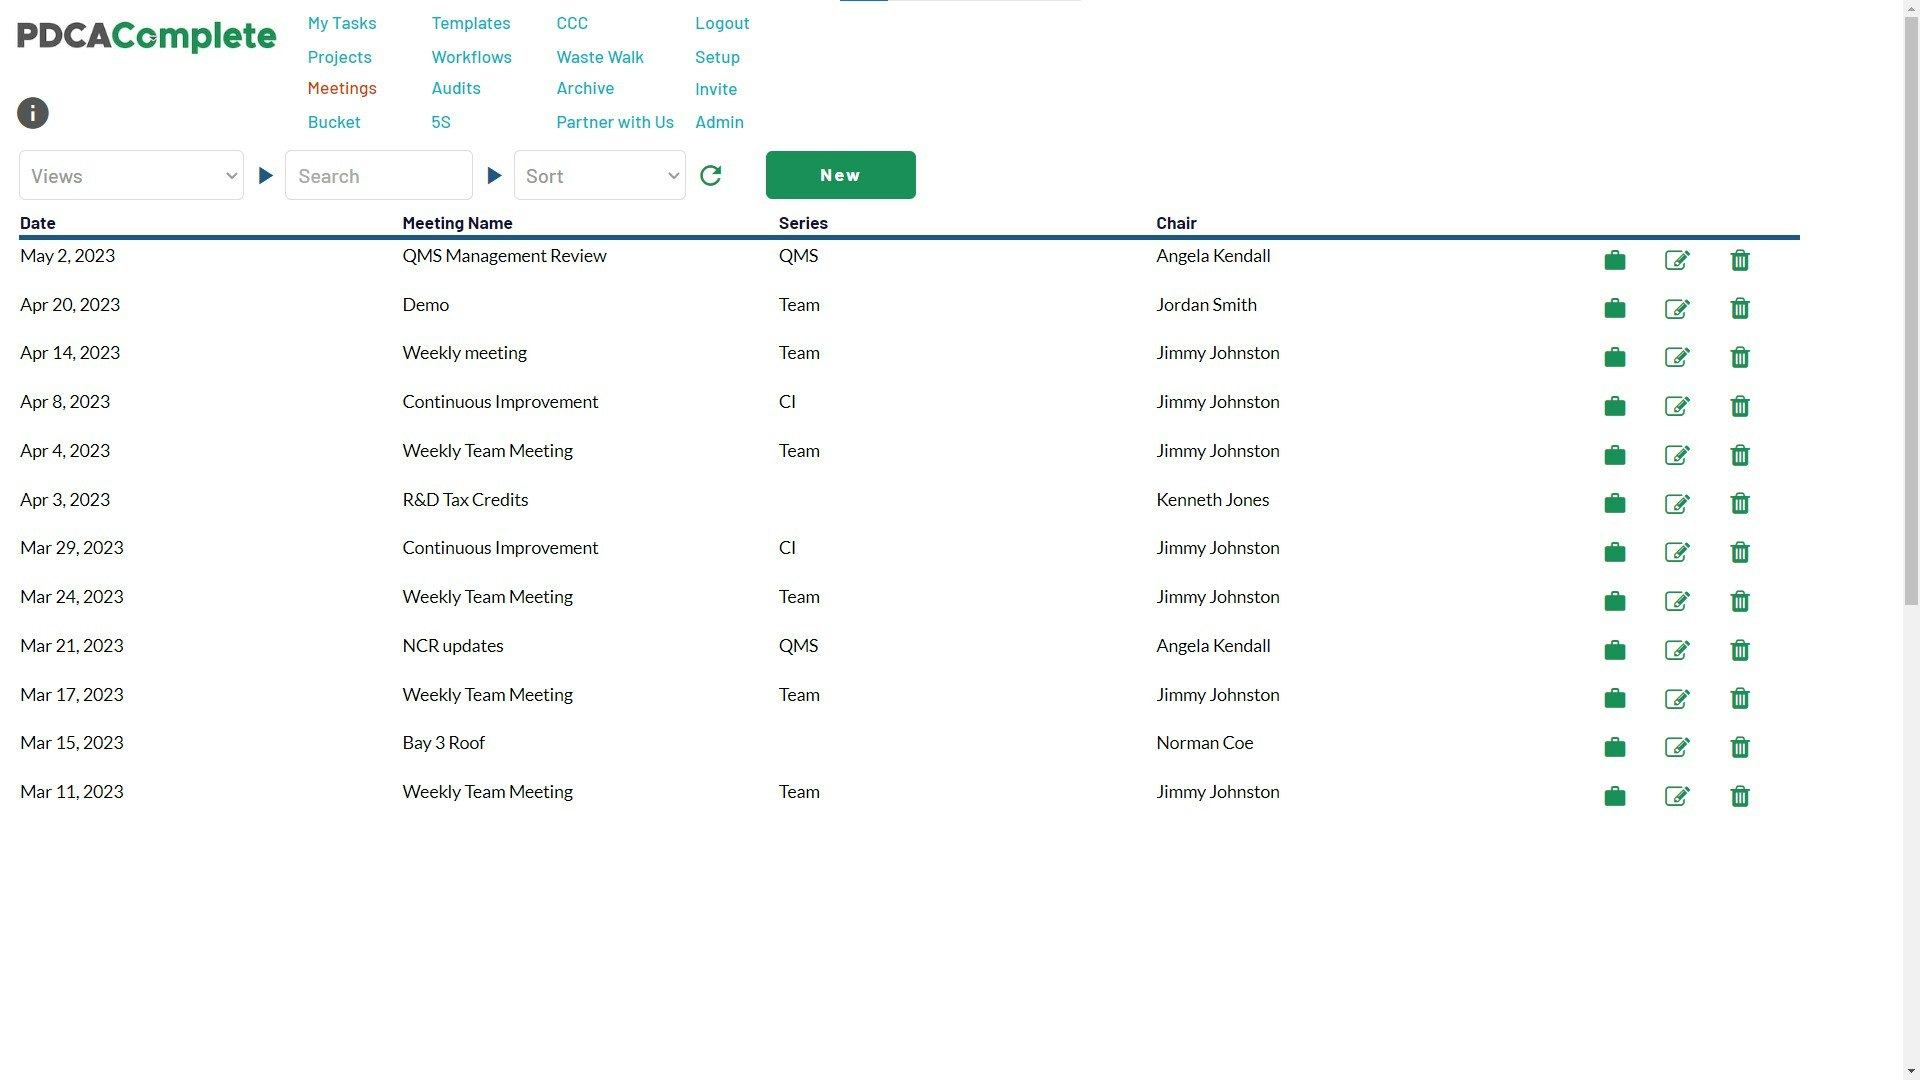Go to the Projects menu item
This screenshot has height=1080, width=1920.
pos(339,57)
